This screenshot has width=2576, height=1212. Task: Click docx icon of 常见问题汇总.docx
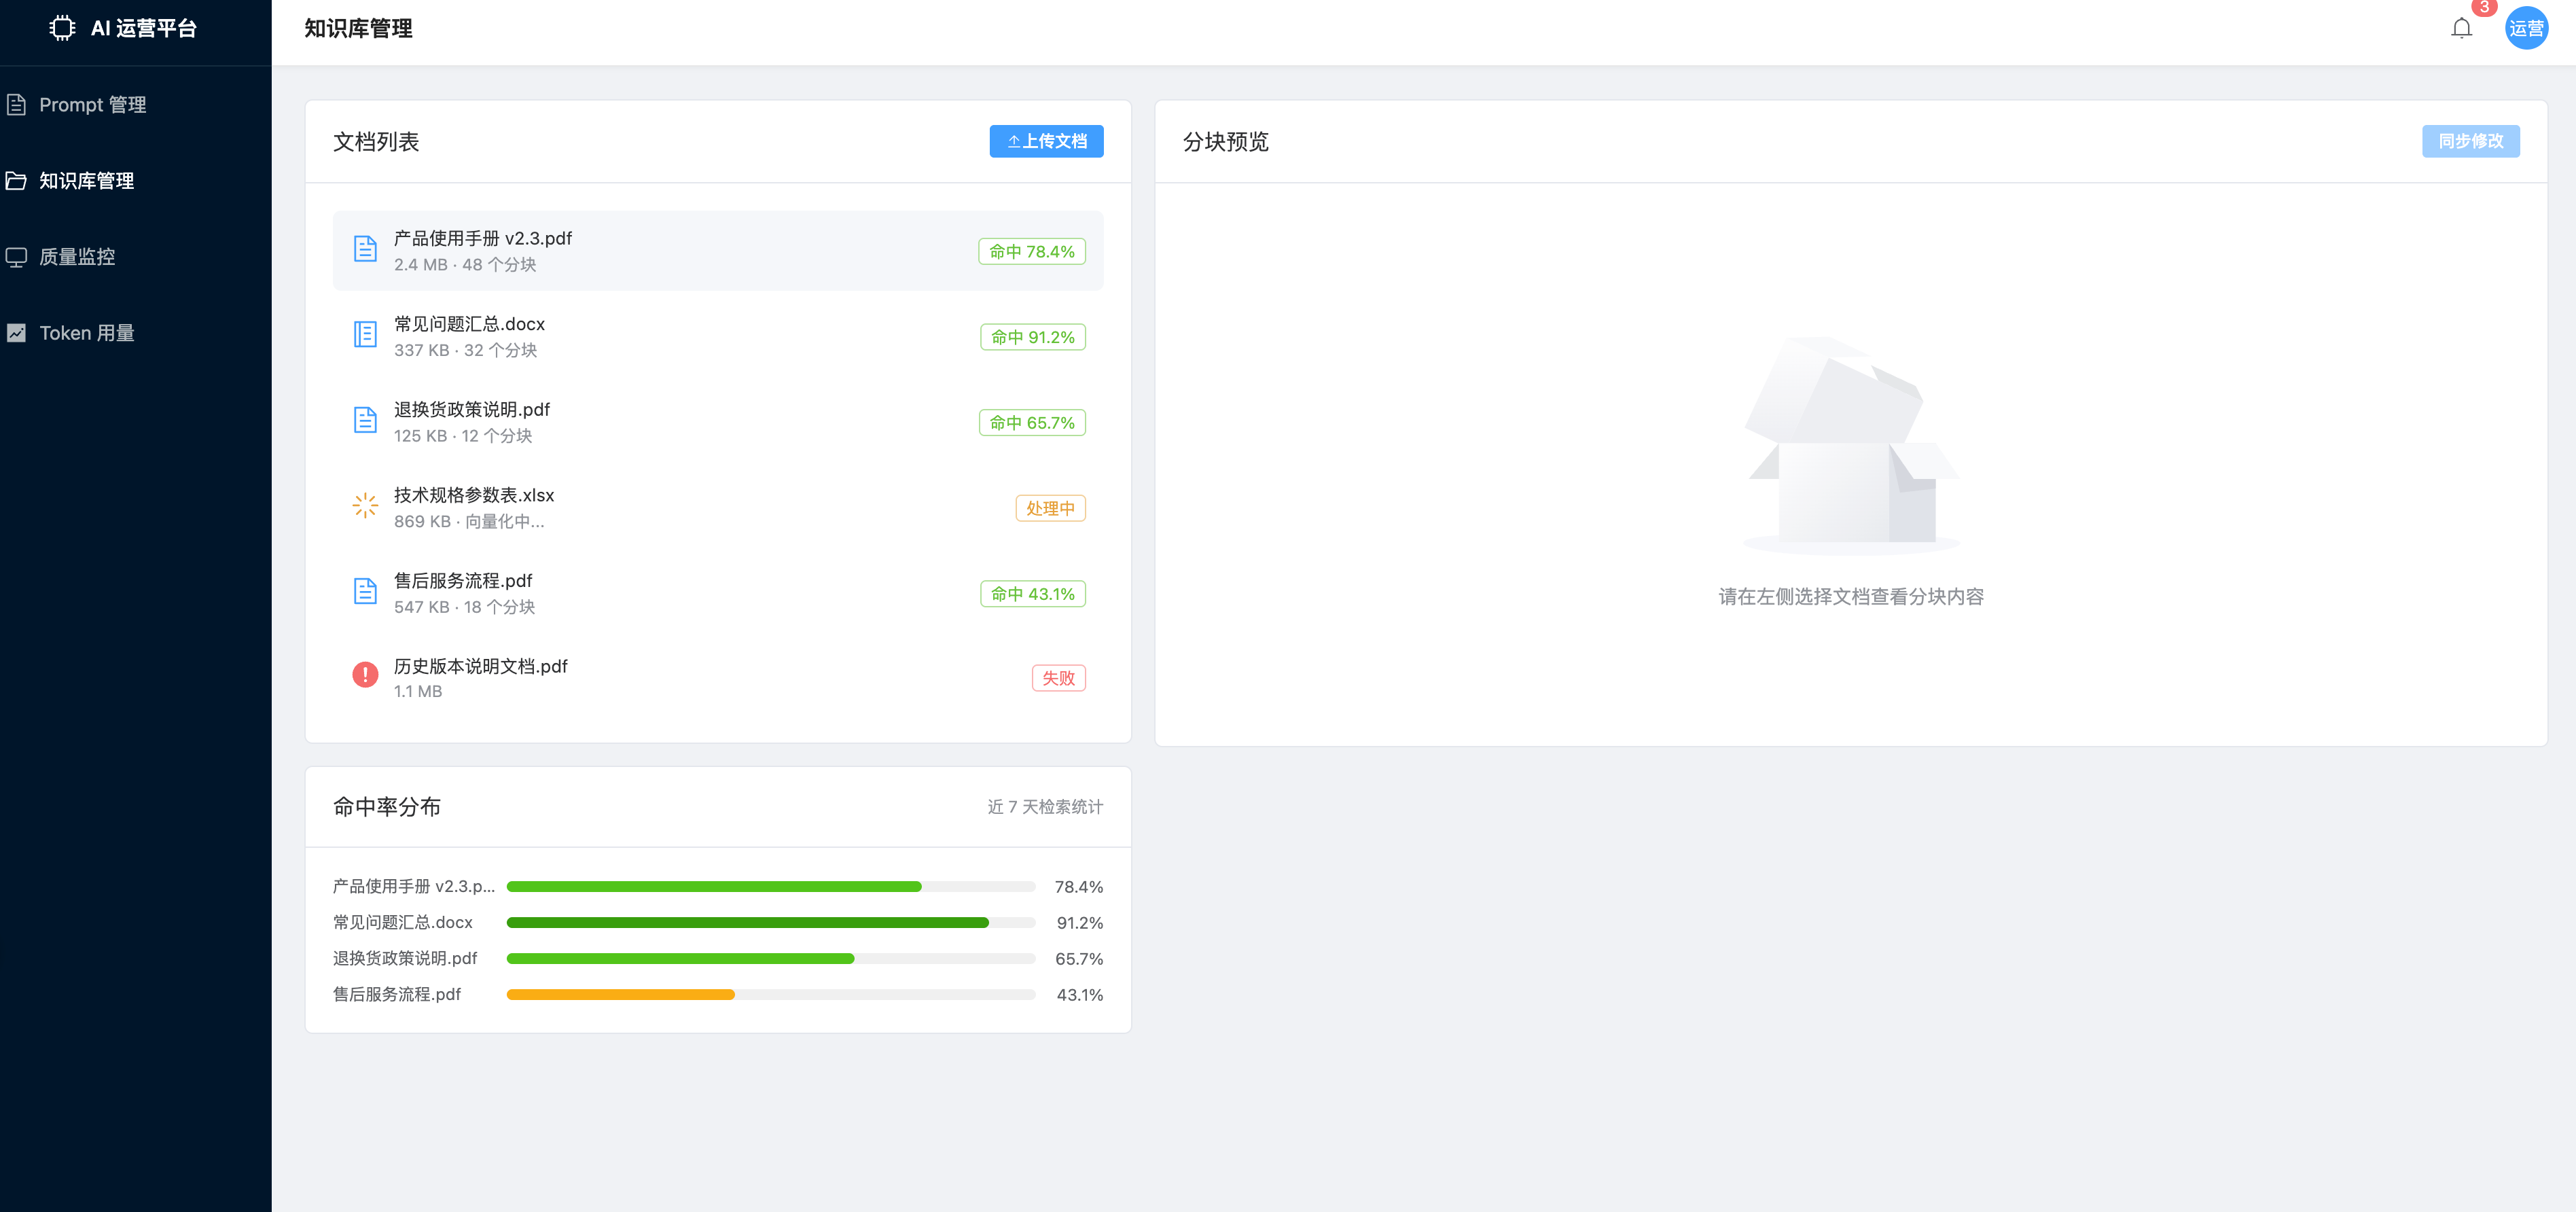pos(365,334)
